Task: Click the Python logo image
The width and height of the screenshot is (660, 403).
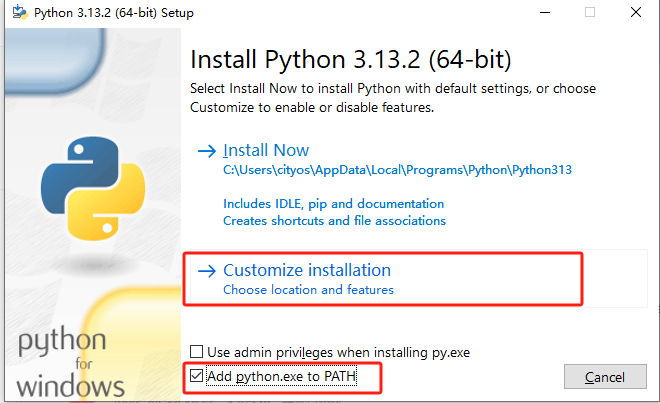Action: pyautogui.click(x=93, y=188)
